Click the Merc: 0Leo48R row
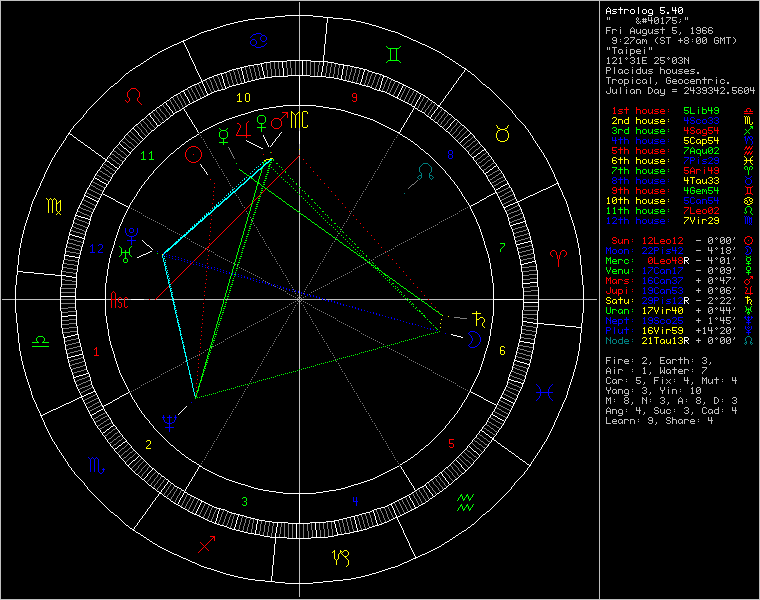 679,261
